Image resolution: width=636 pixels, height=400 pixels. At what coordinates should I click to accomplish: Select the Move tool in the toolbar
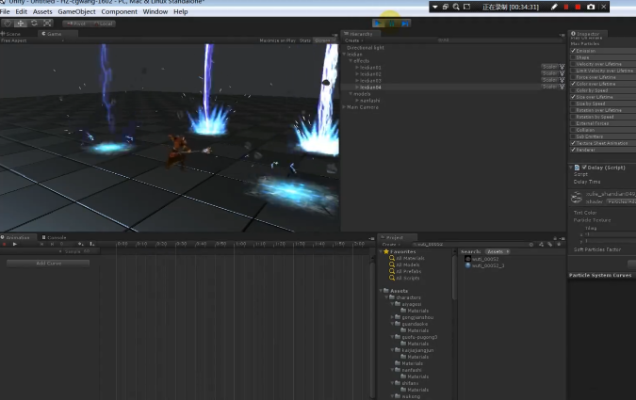pos(20,22)
